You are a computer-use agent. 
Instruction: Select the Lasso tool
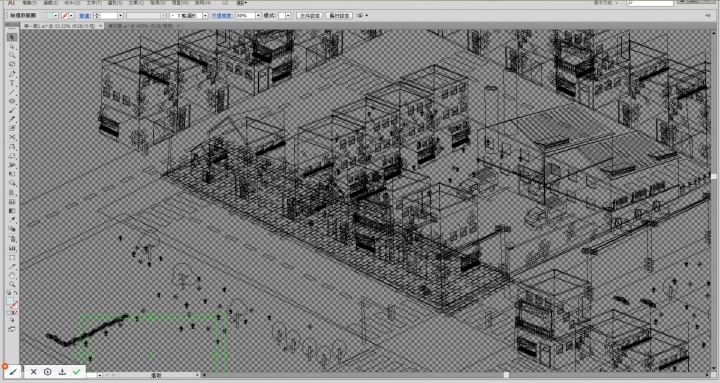click(12, 64)
